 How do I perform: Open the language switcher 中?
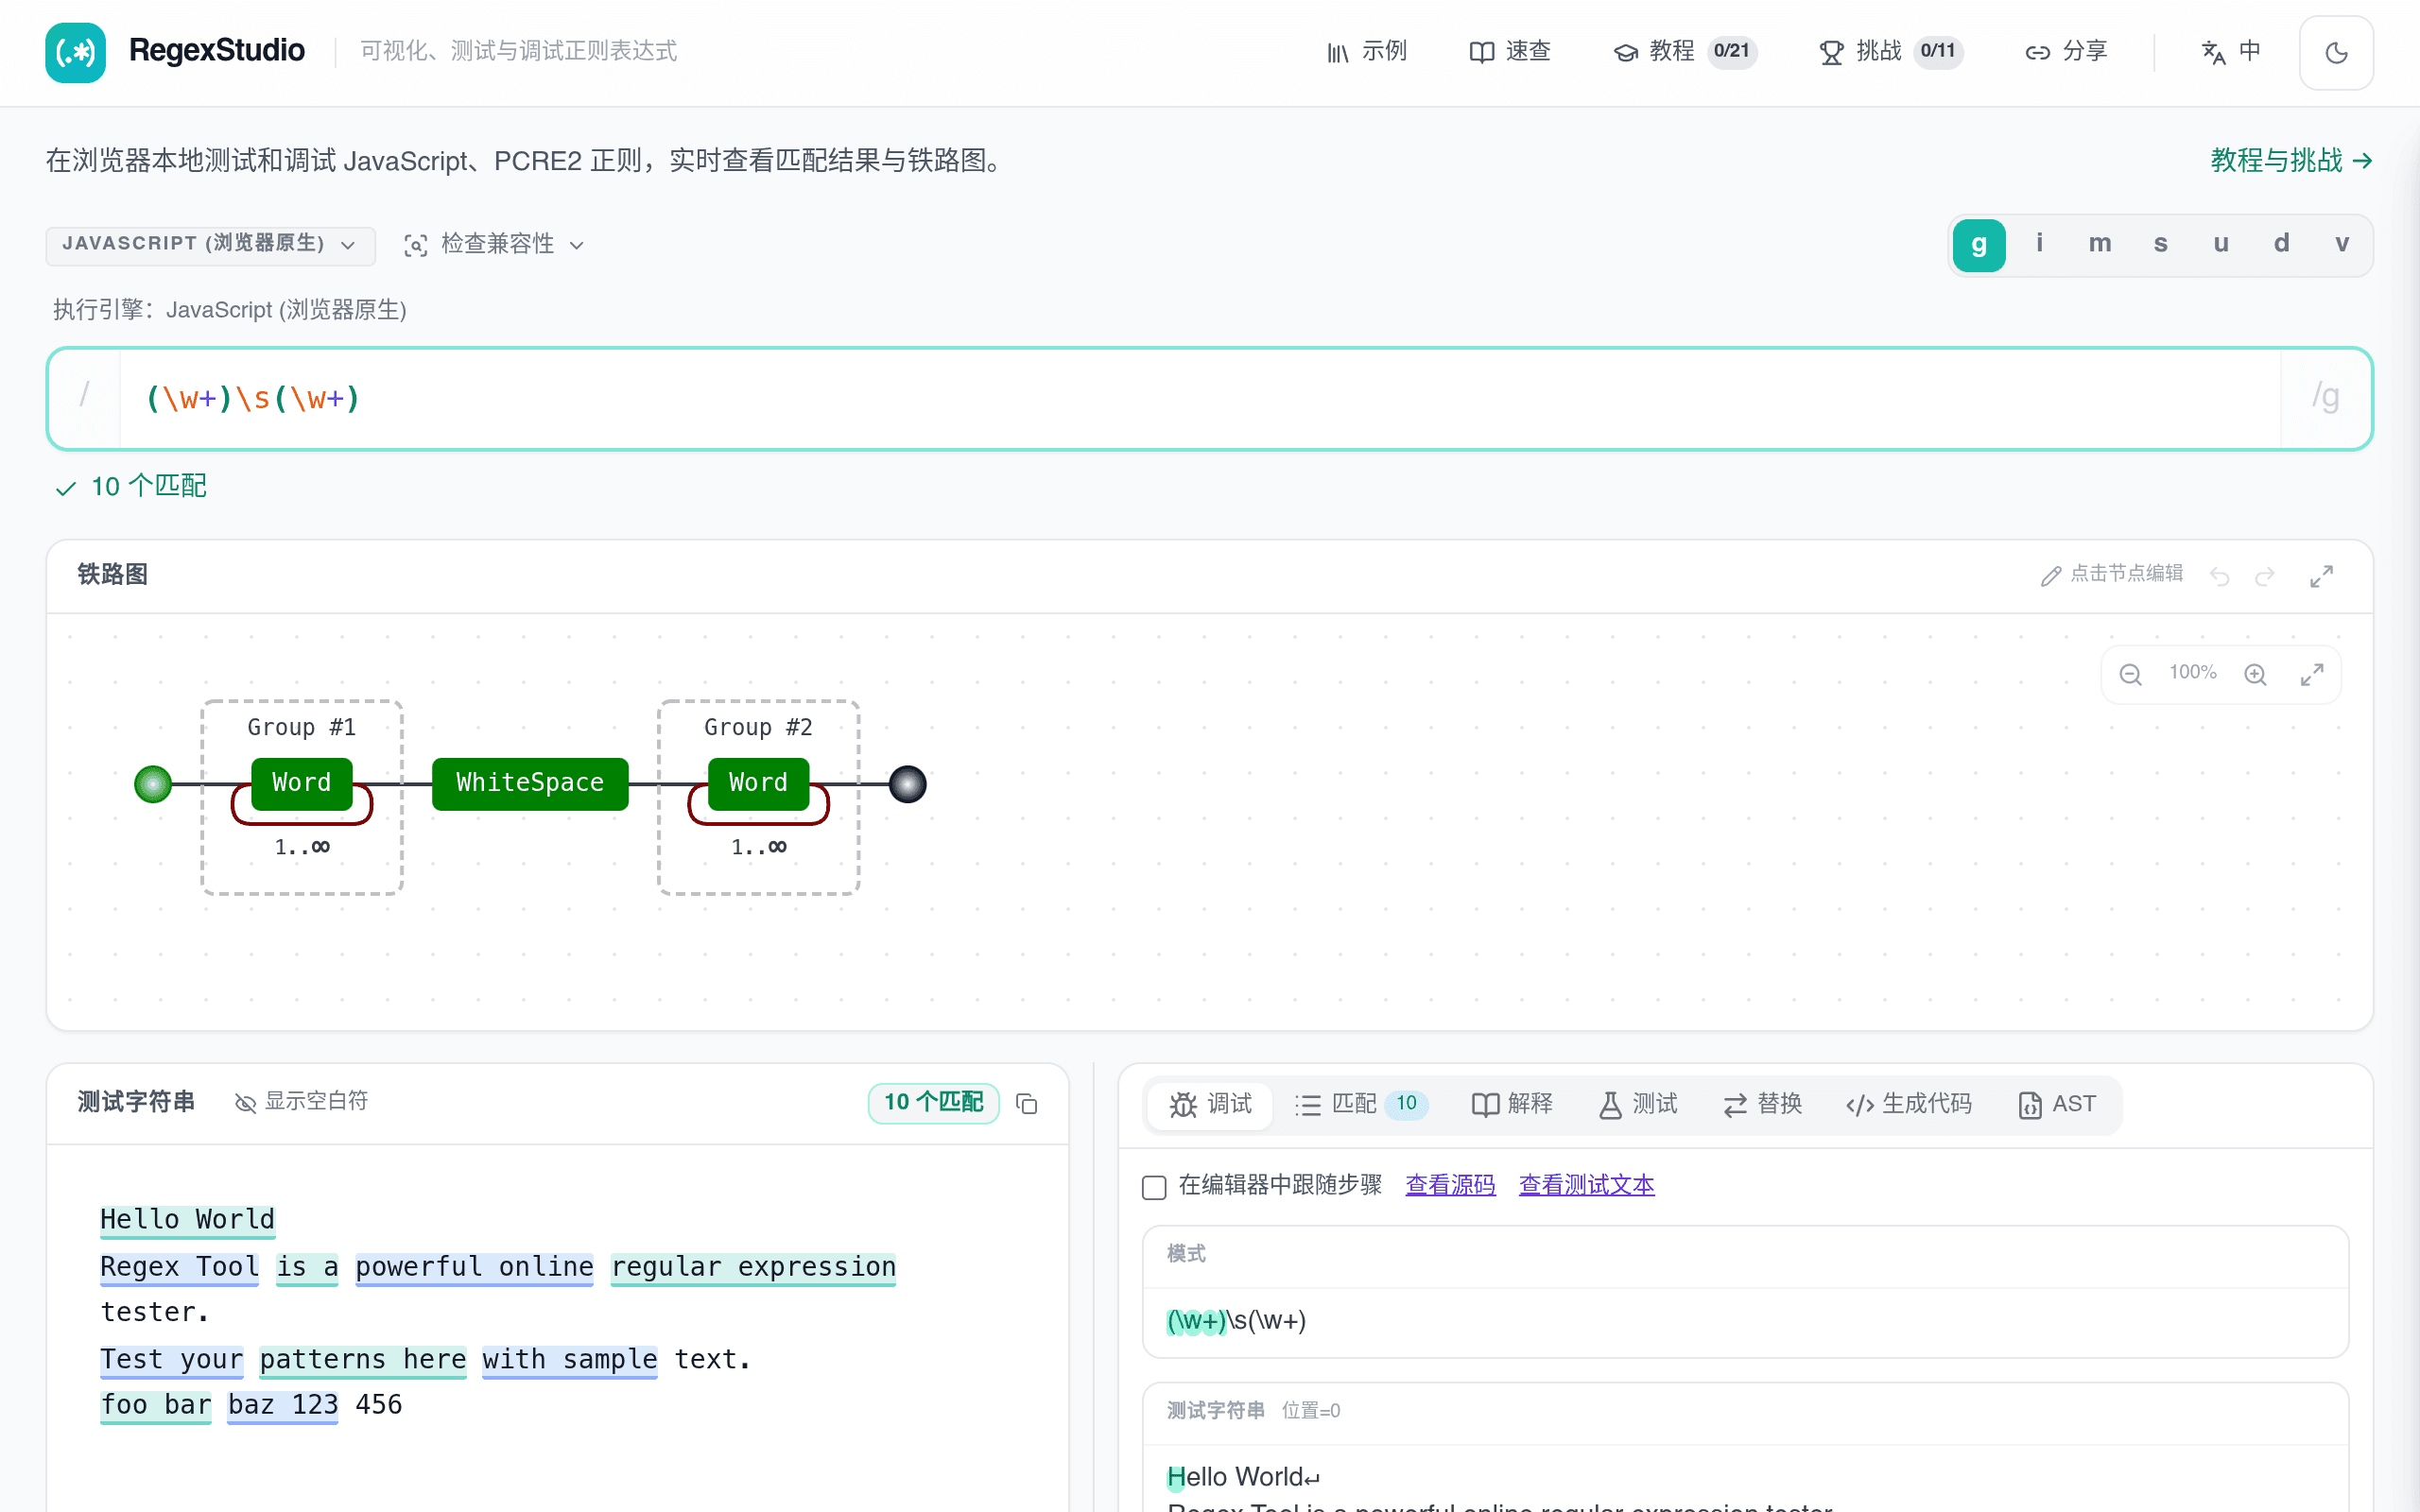pos(2231,52)
